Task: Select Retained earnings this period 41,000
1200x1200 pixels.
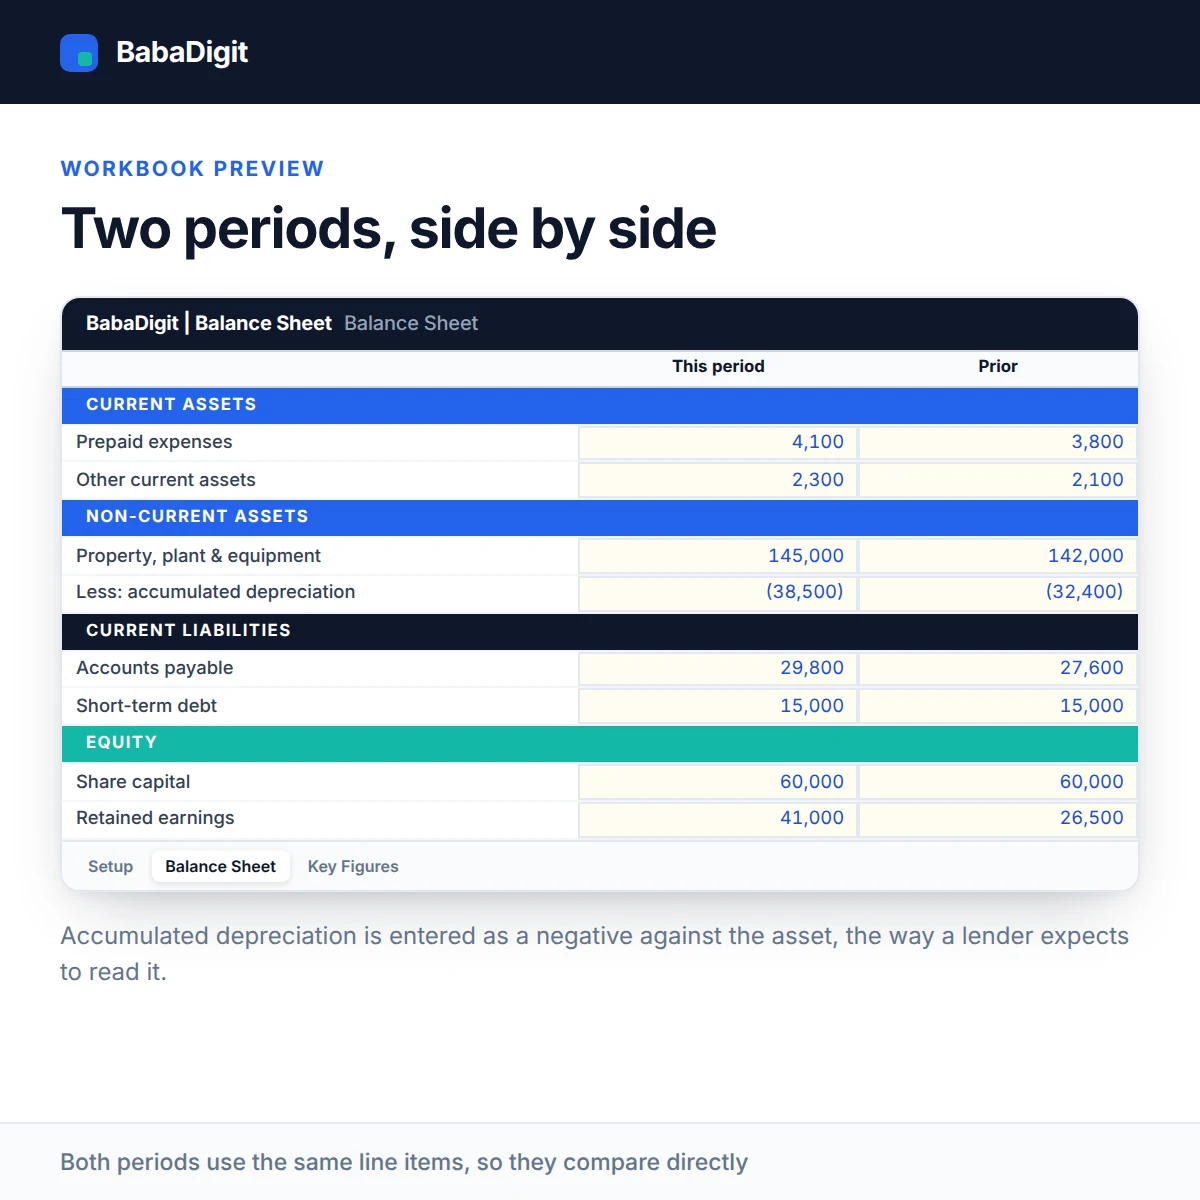Action: (718, 818)
